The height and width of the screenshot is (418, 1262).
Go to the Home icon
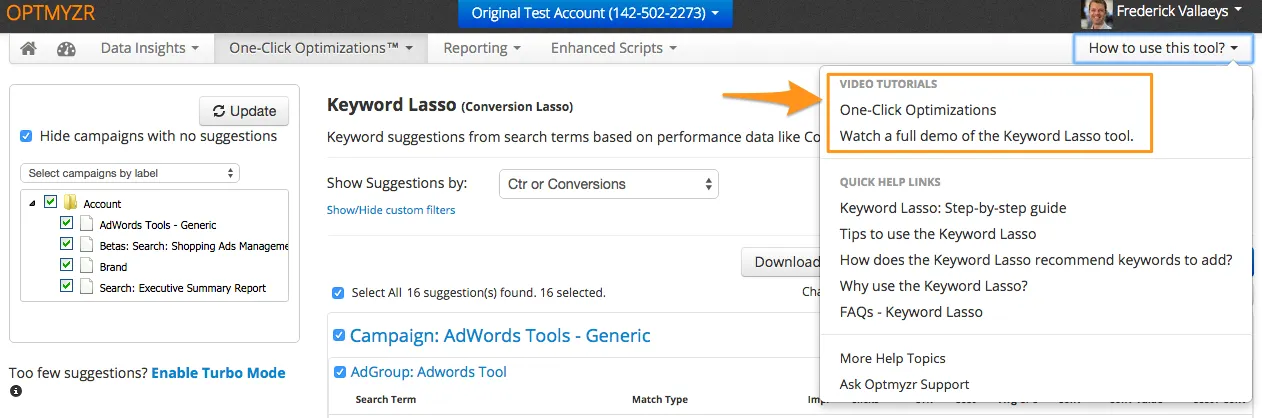tap(28, 48)
